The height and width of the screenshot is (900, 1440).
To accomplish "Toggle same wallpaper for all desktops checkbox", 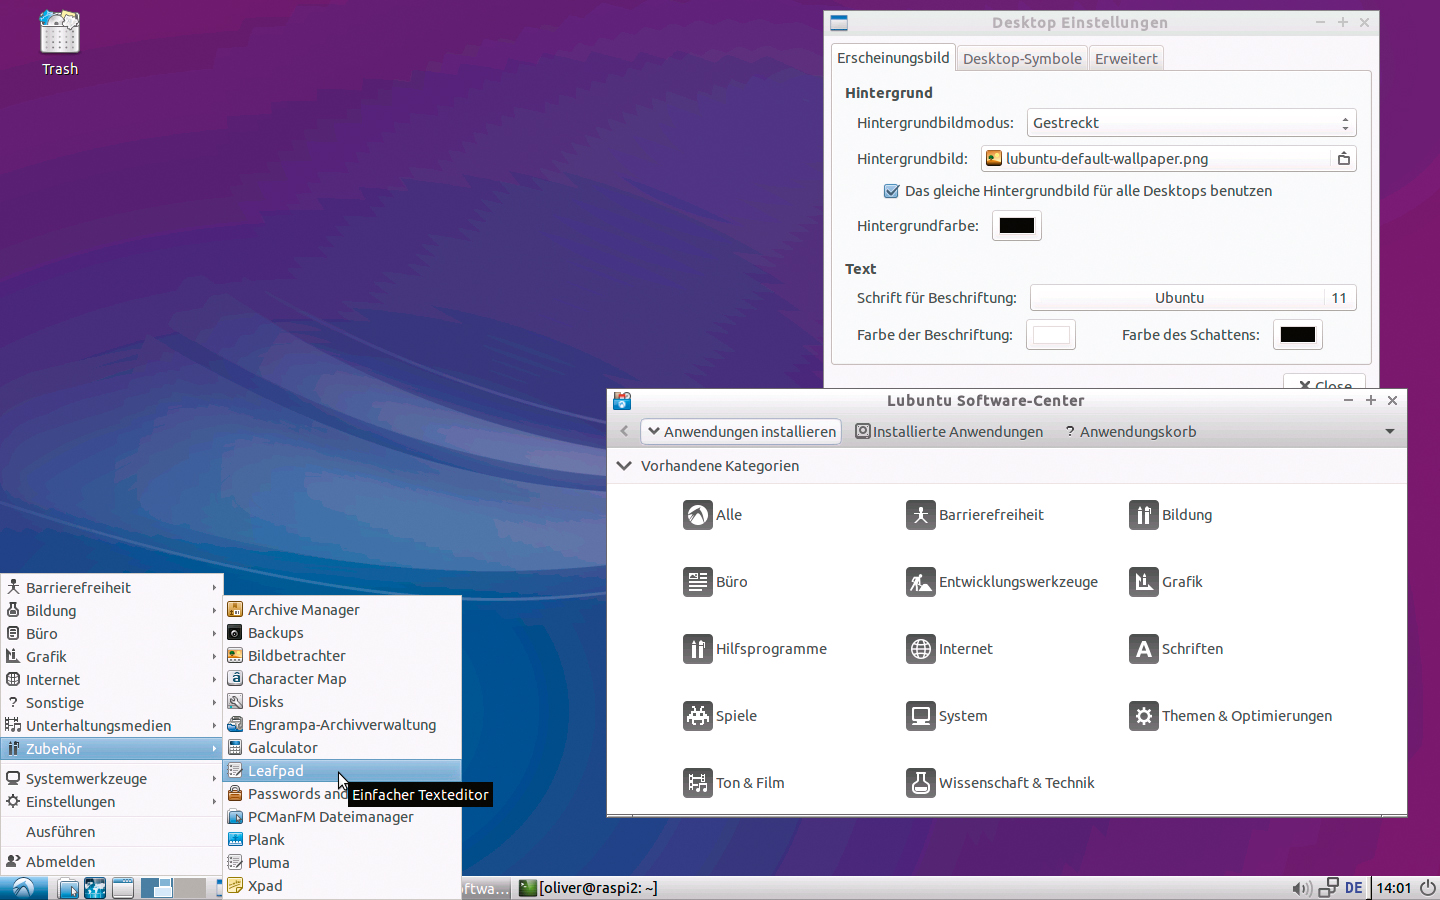I will (891, 191).
